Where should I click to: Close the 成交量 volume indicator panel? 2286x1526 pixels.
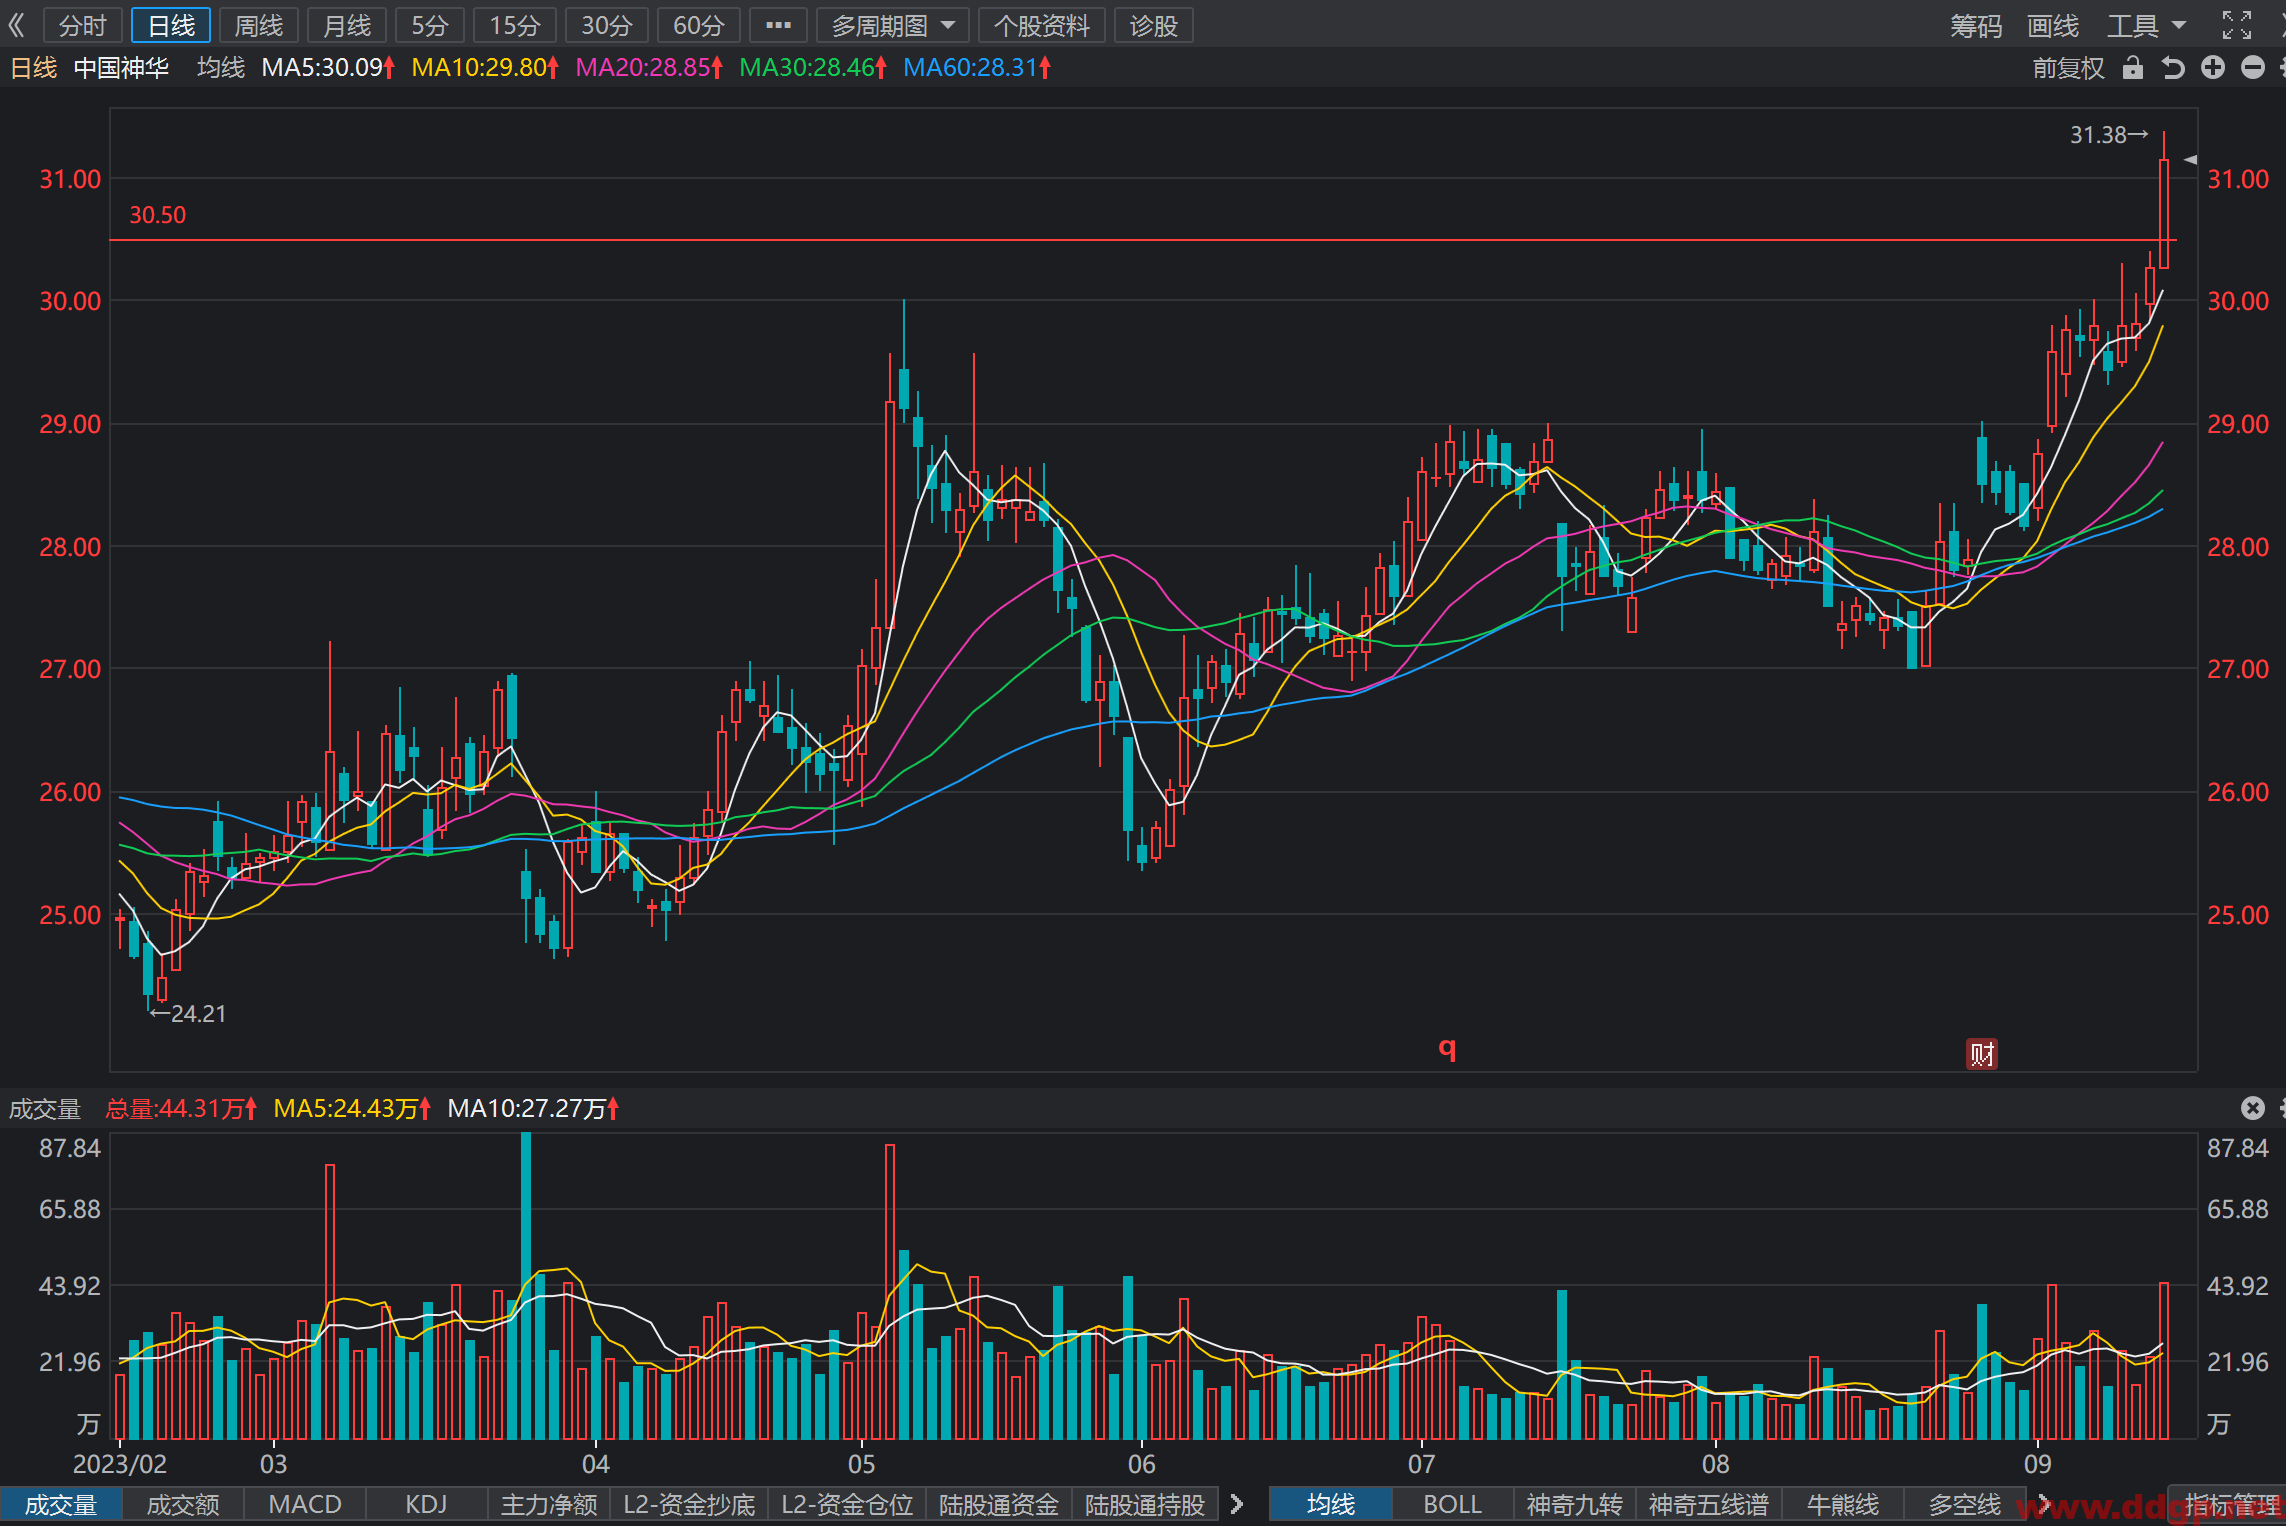pos(2252,1108)
